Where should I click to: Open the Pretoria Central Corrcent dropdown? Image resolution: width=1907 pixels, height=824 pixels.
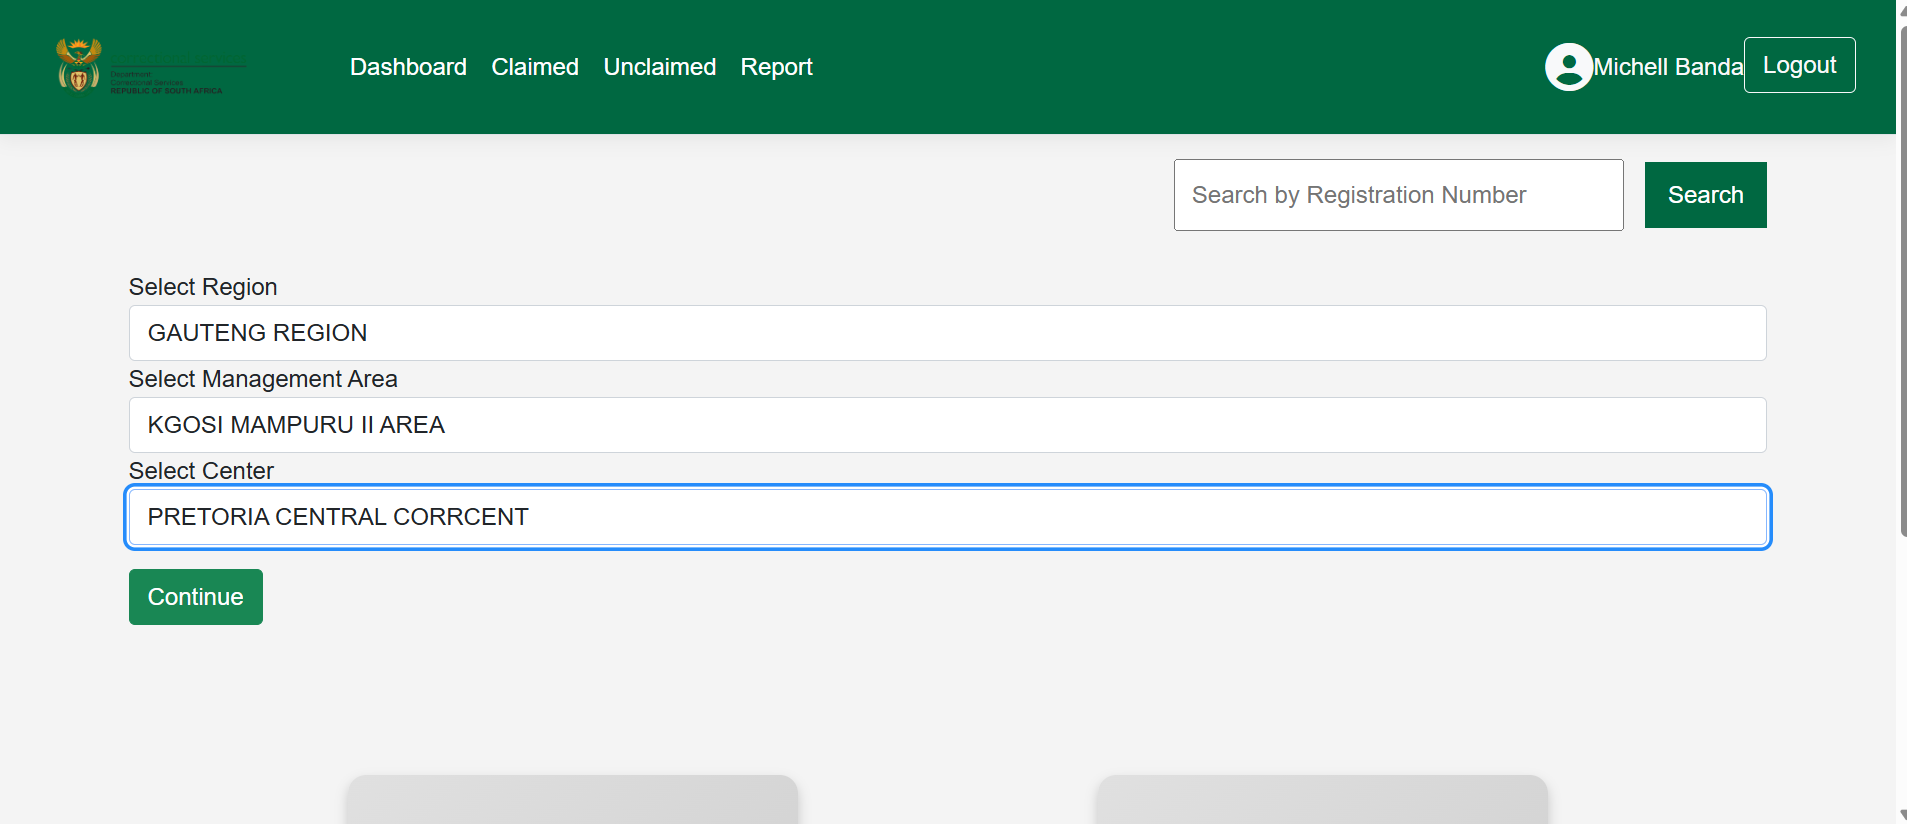pyautogui.click(x=947, y=517)
